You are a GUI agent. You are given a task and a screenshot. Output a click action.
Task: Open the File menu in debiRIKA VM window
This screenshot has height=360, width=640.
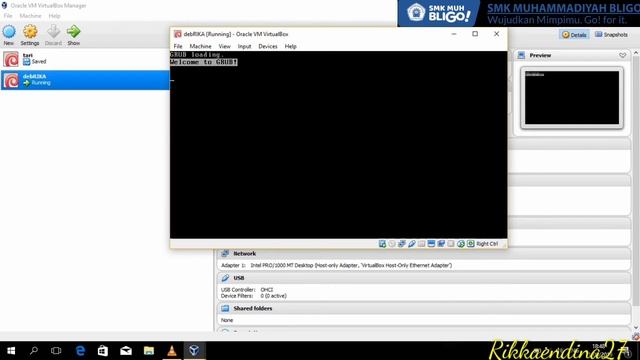(x=178, y=47)
